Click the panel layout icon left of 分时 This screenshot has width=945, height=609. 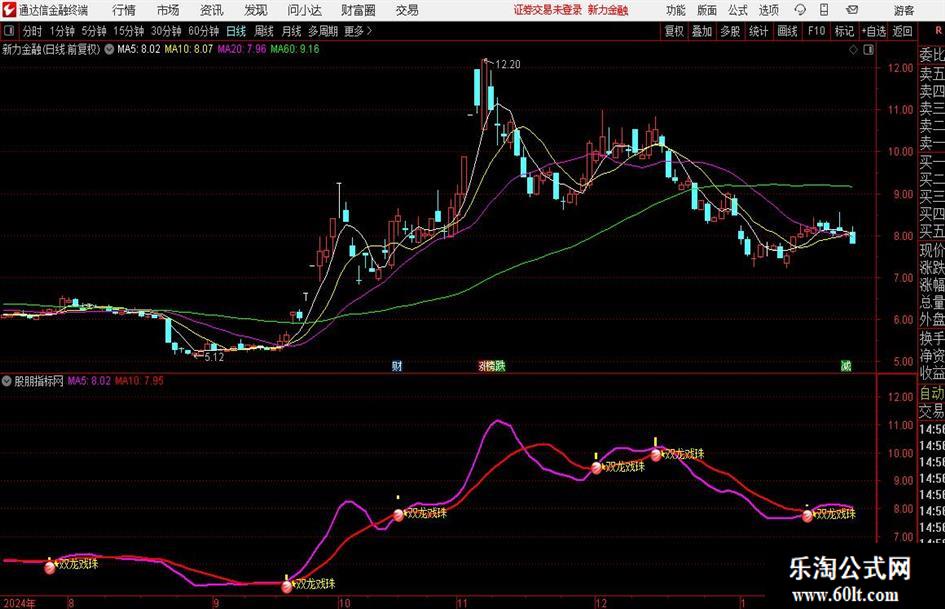click(x=9, y=31)
